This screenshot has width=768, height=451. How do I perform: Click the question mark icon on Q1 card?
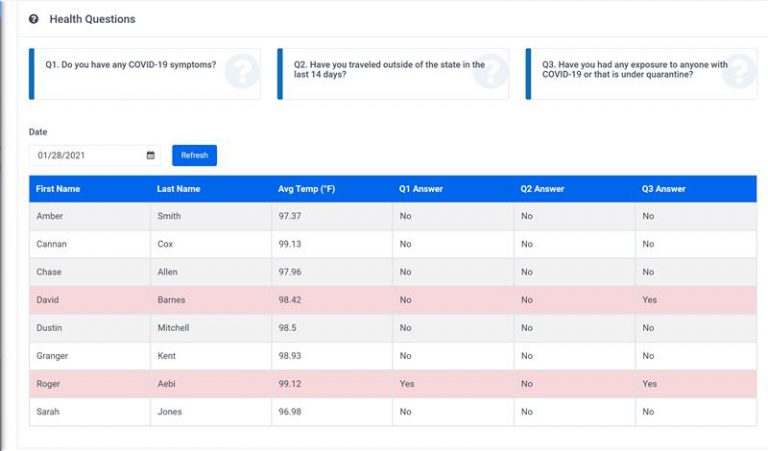(241, 73)
